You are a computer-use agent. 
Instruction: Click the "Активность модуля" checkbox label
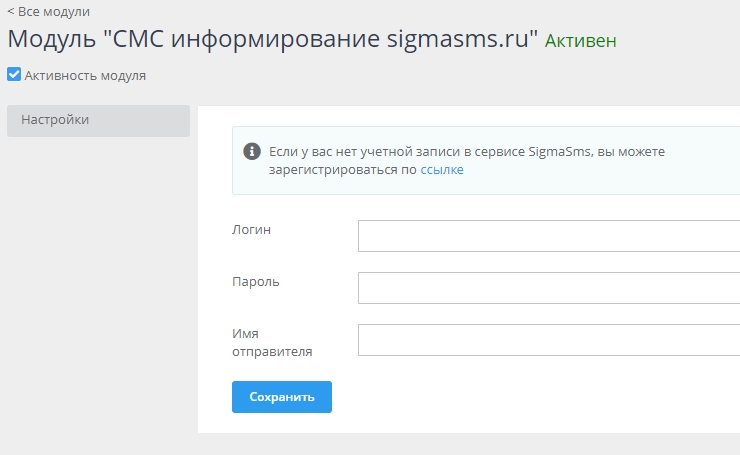85,75
